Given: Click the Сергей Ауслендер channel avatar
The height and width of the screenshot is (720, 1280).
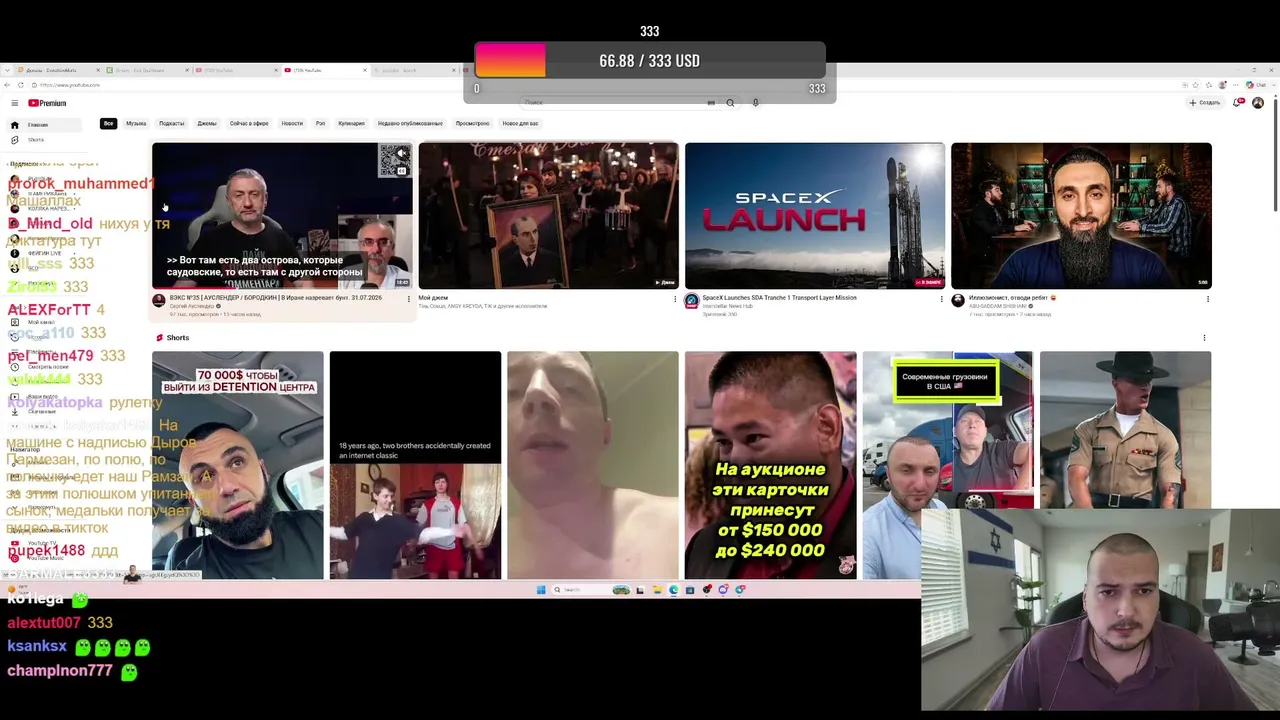Looking at the screenshot, I should point(158,301).
